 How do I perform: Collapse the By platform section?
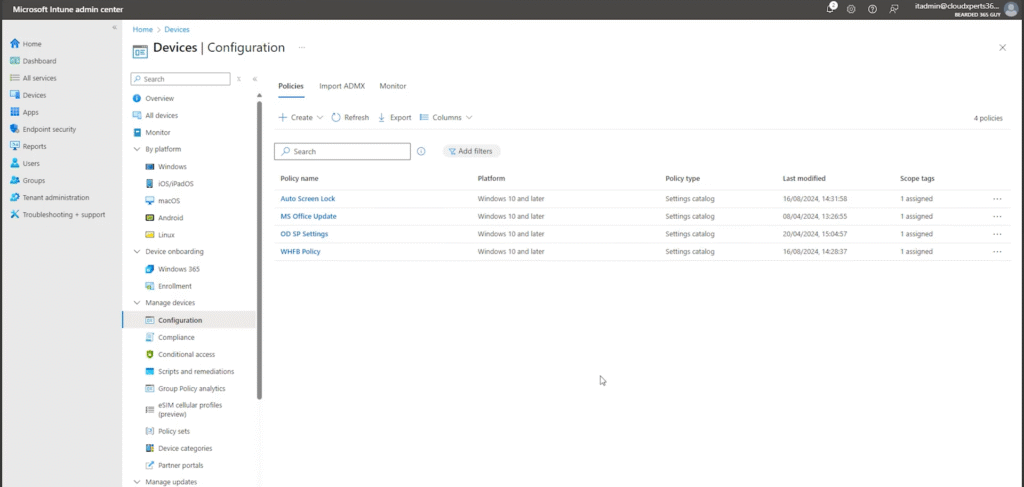(137, 149)
